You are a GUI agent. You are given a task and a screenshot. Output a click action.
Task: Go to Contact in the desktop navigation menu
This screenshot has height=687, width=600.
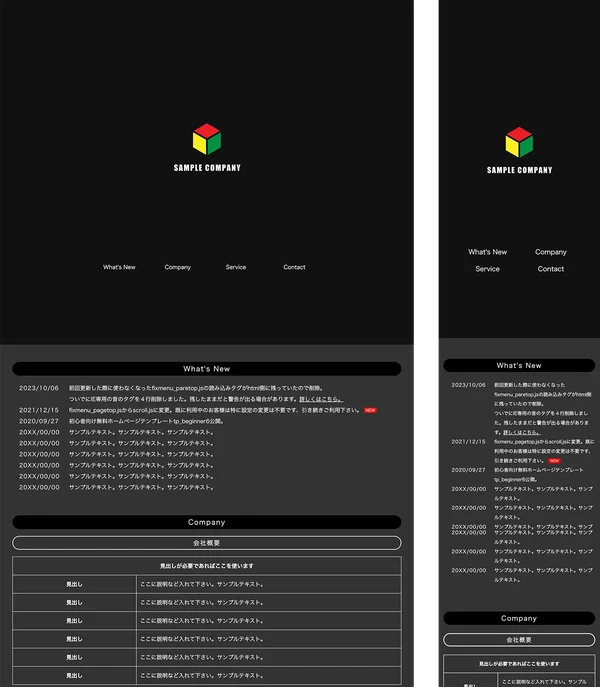click(x=294, y=267)
